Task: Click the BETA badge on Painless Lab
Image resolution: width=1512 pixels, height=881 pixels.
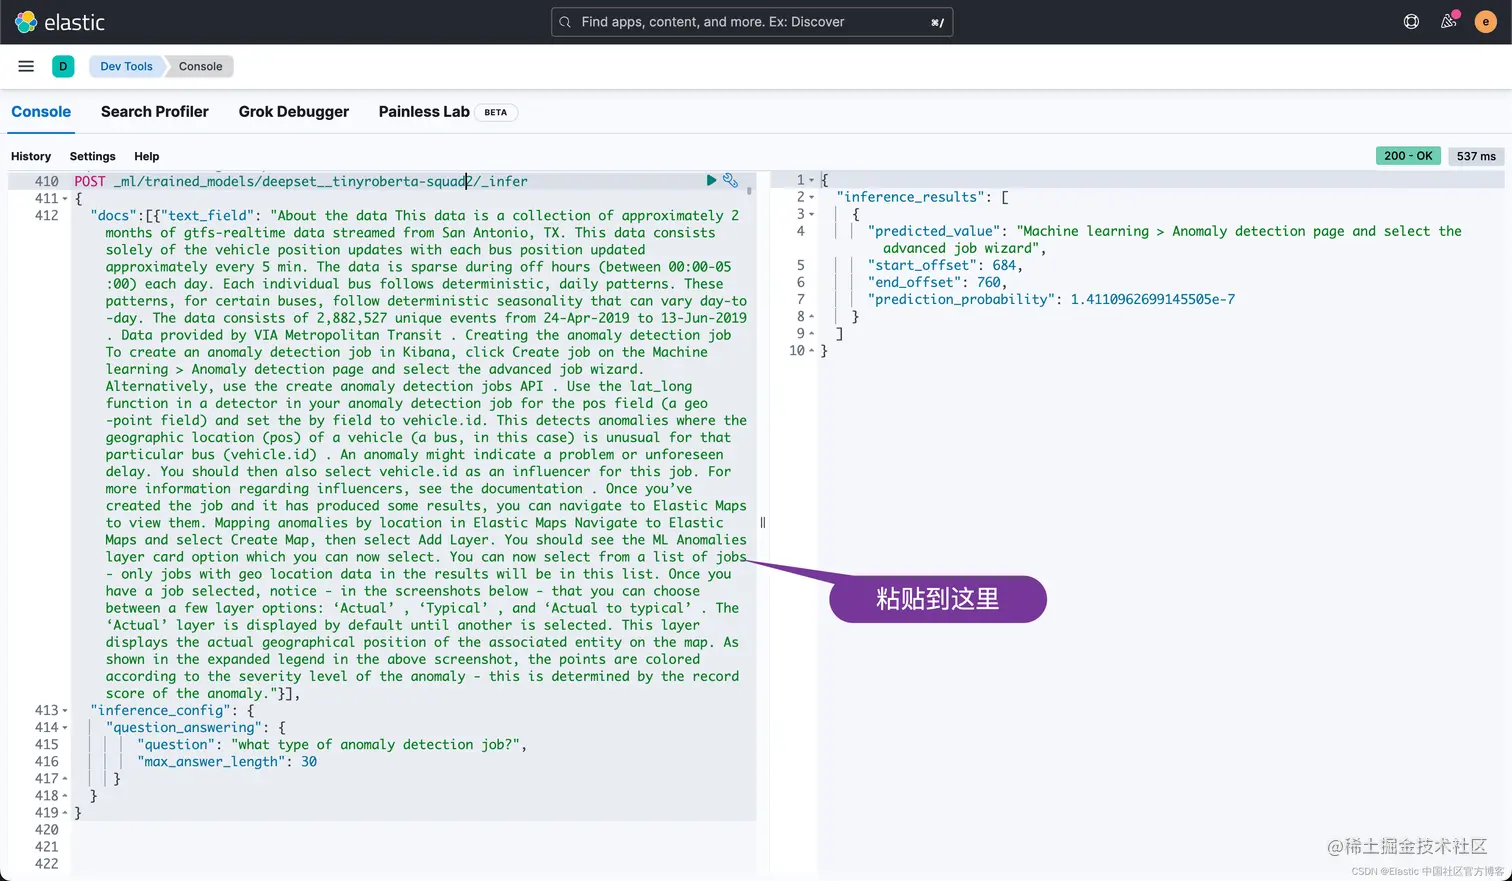Action: click(495, 112)
